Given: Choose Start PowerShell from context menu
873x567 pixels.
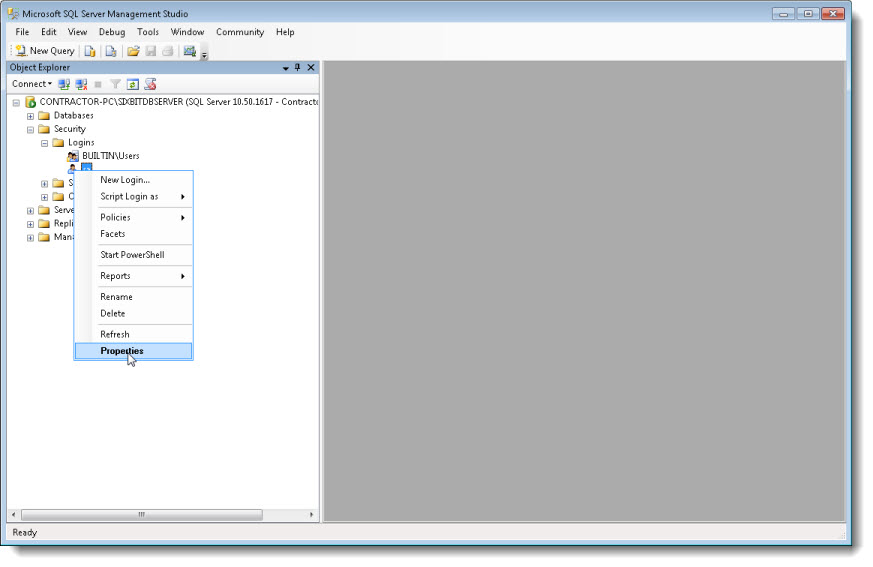Looking at the screenshot, I should 134,255.
